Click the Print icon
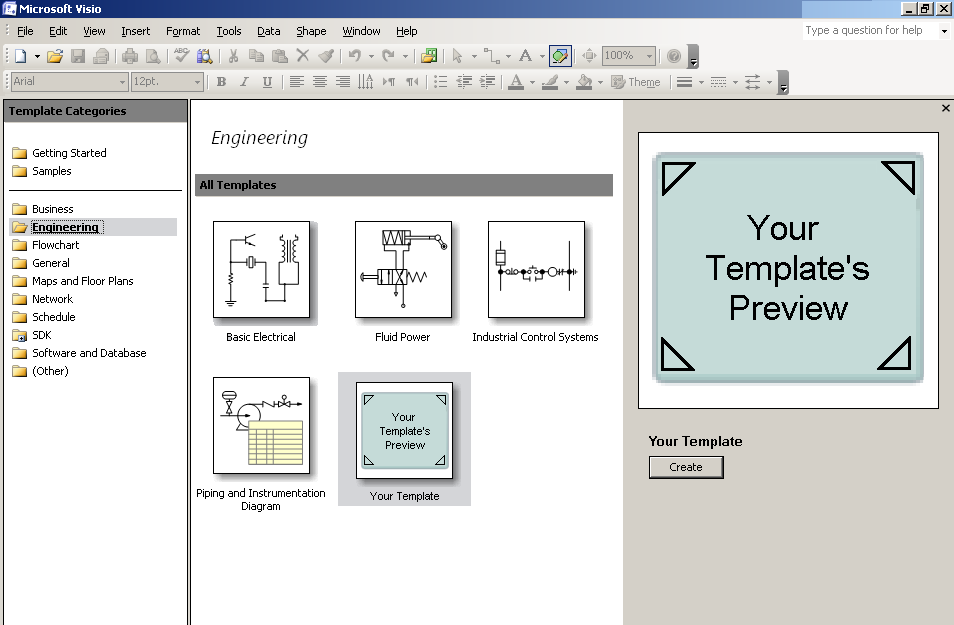The image size is (954, 625). click(130, 56)
